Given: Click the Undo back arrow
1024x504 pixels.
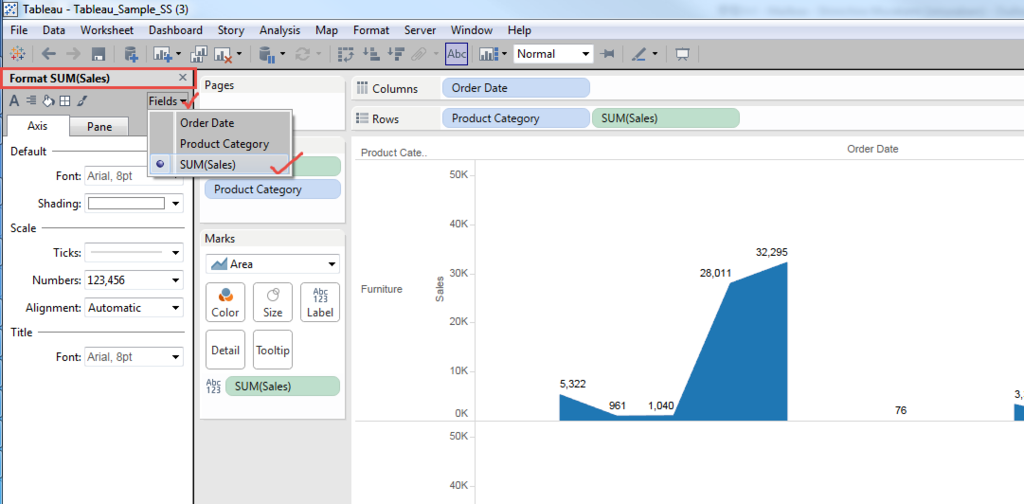Looking at the screenshot, I should (49, 54).
